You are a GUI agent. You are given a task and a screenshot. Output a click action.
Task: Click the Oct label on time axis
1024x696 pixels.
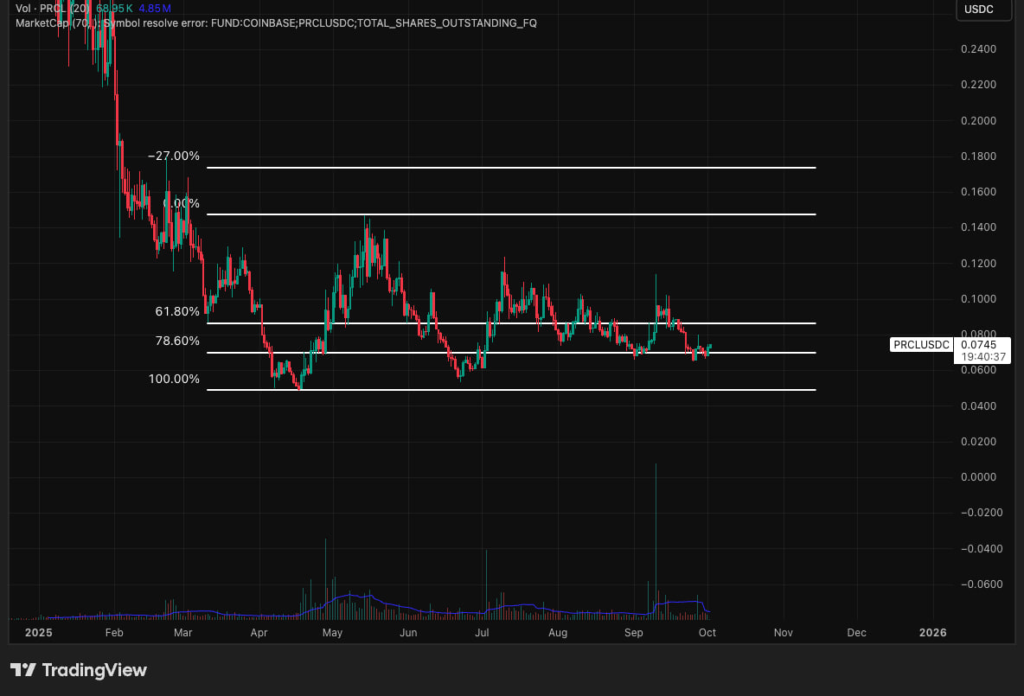click(705, 633)
